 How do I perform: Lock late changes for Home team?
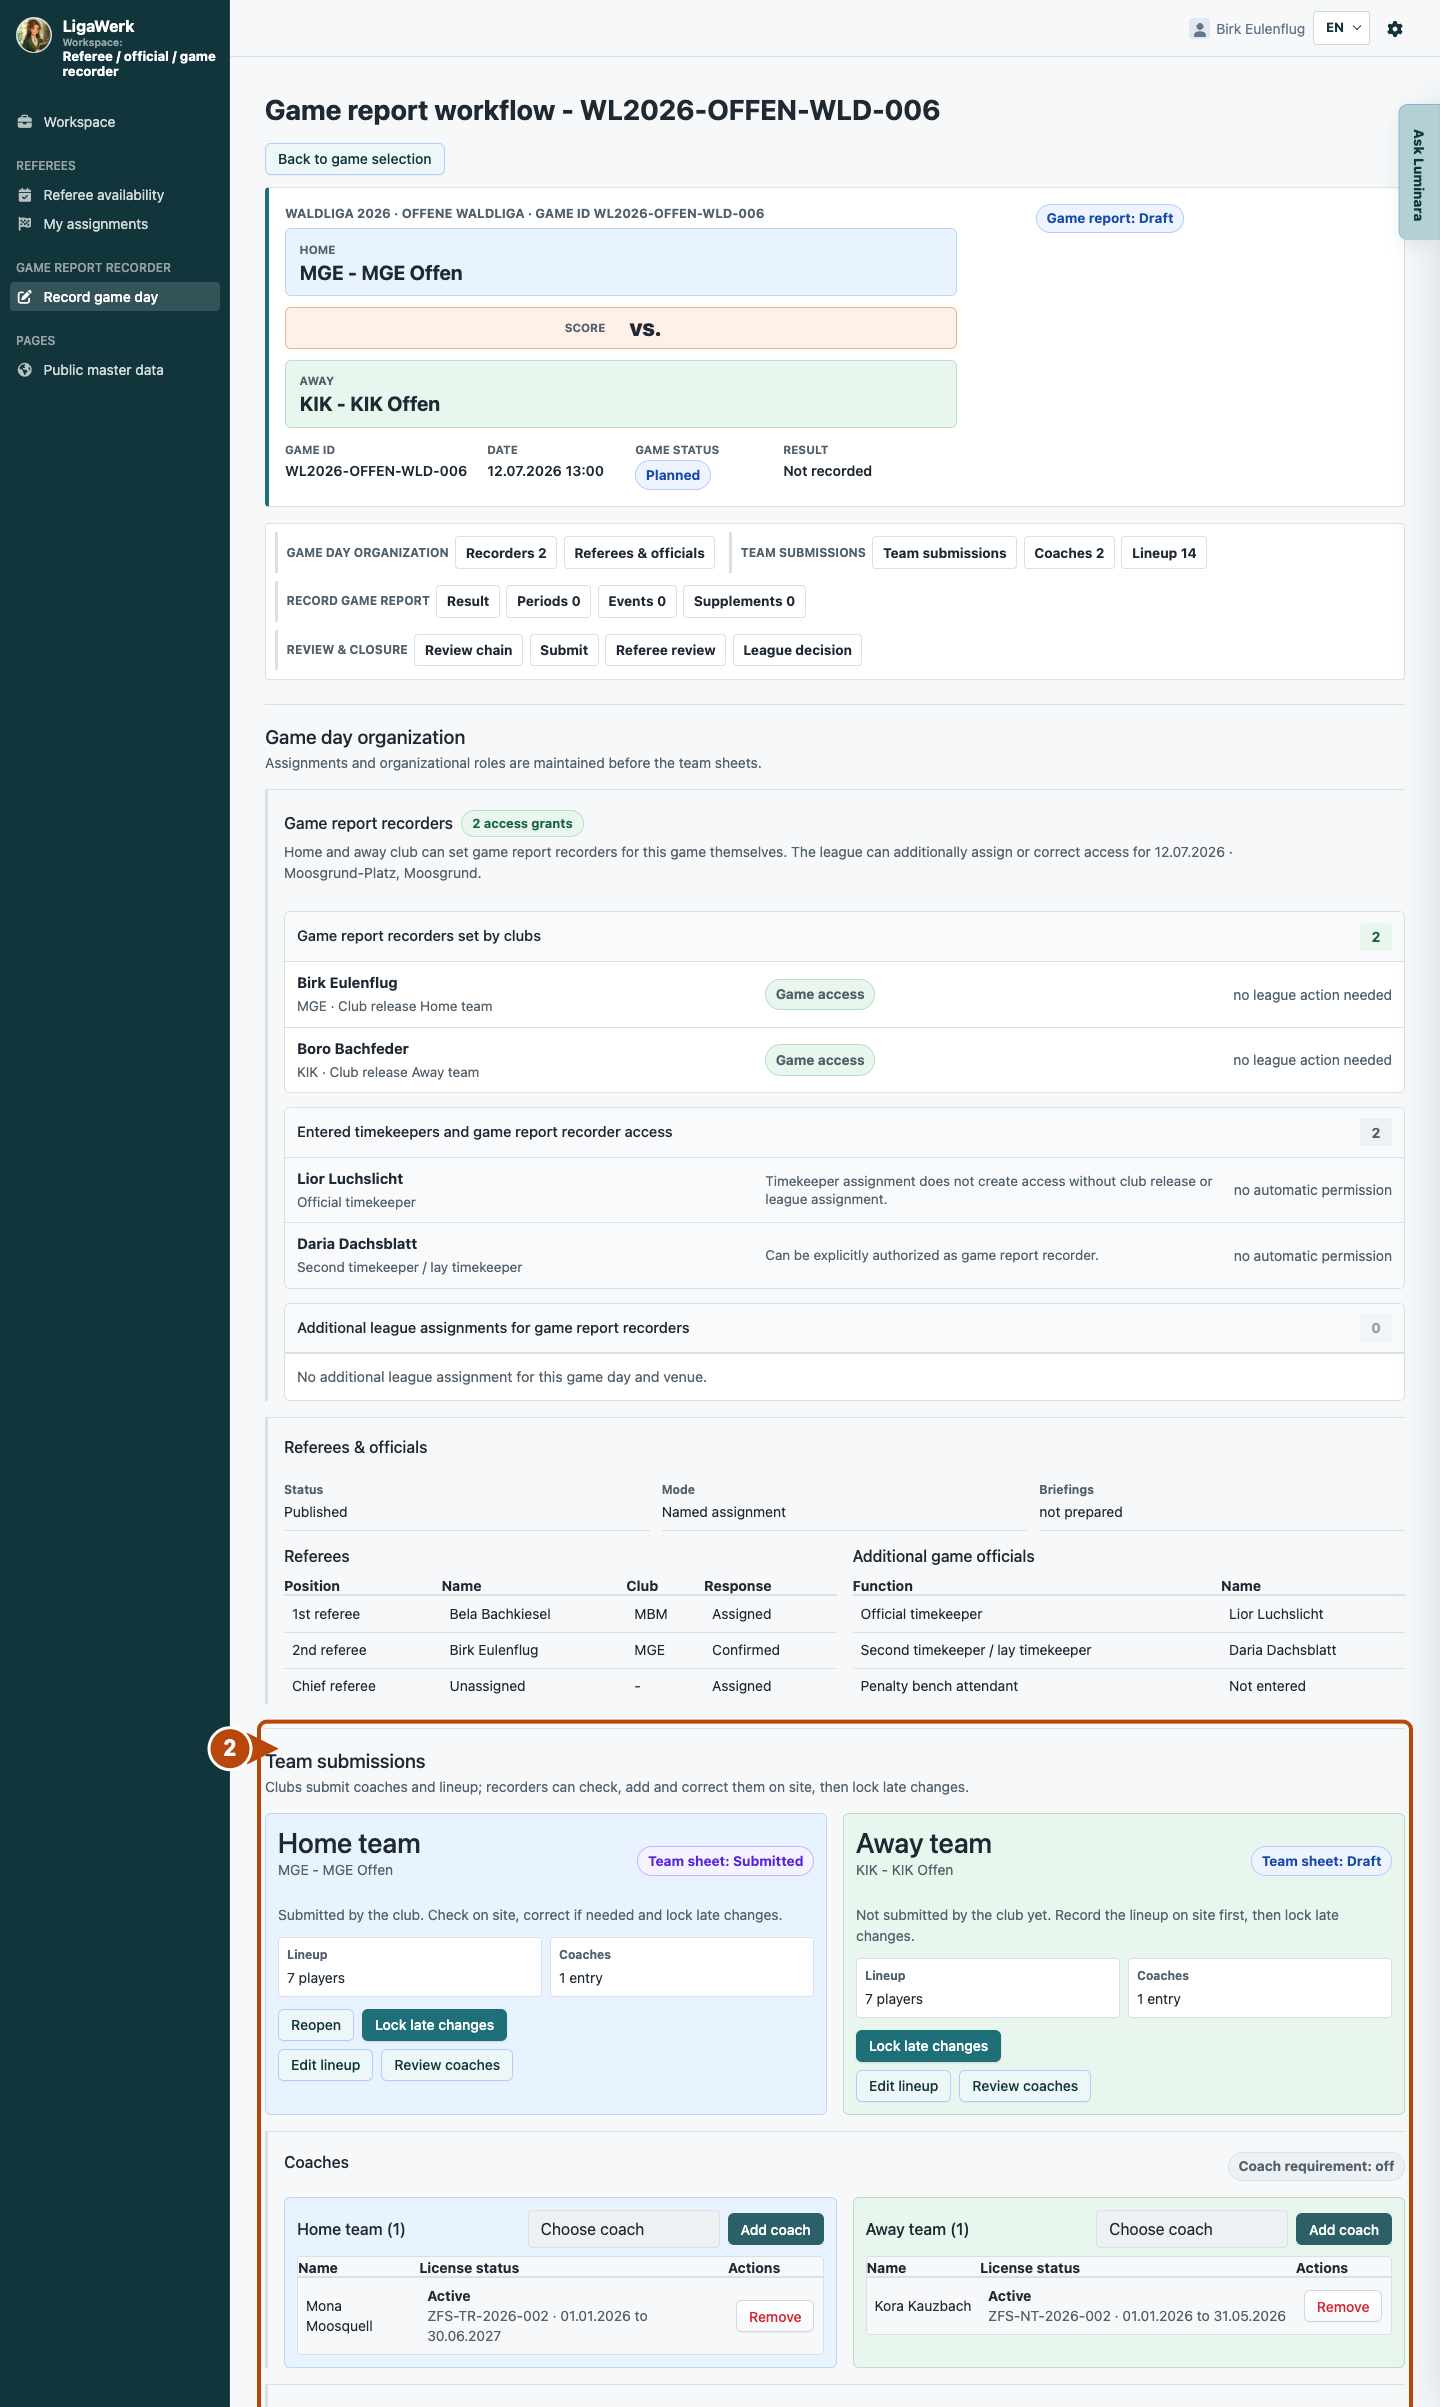[x=434, y=2025]
